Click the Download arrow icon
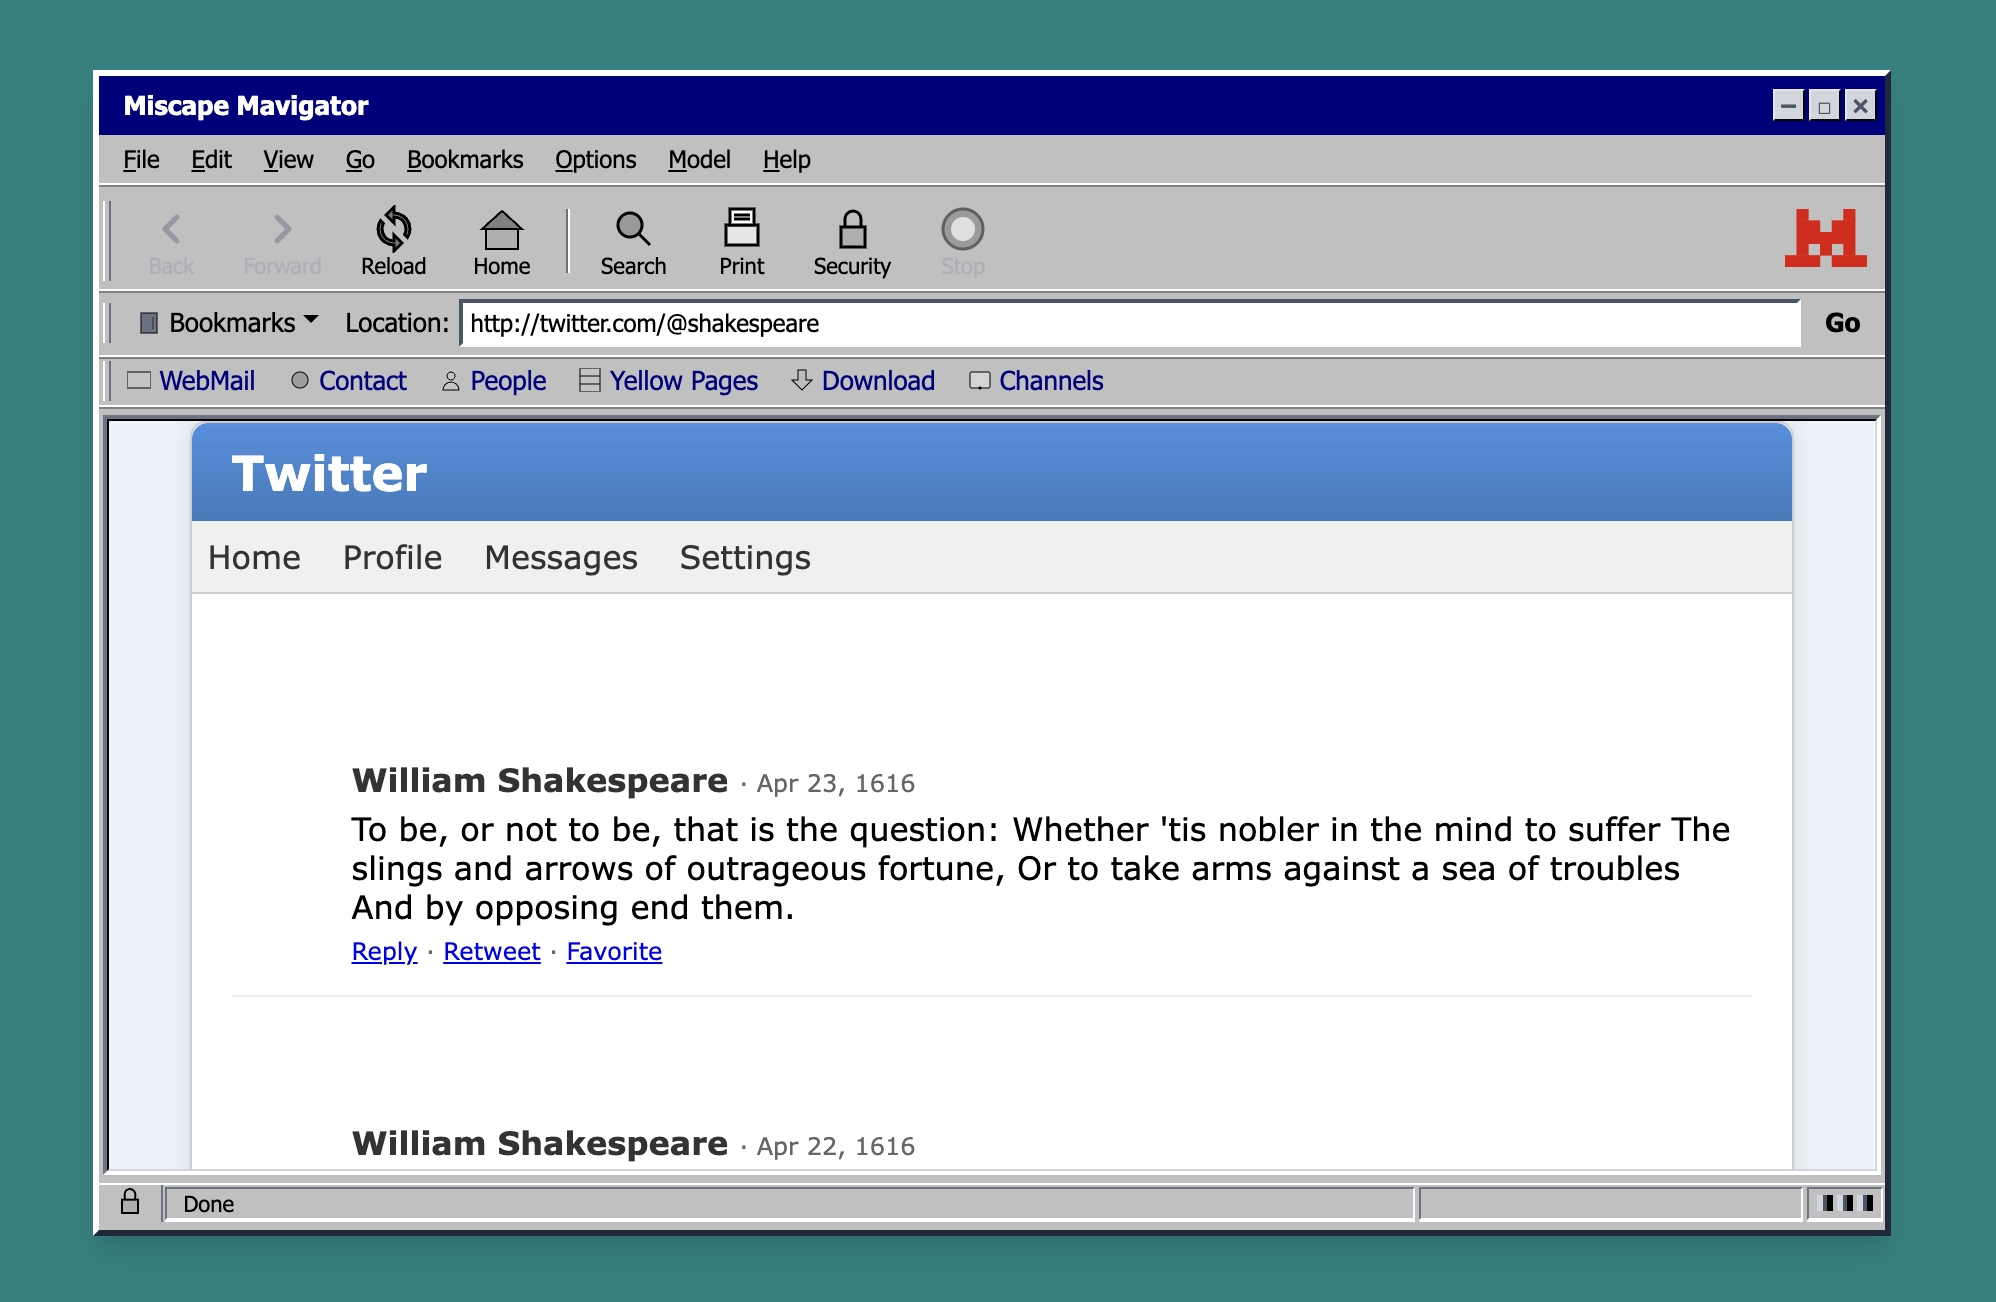This screenshot has width=1996, height=1302. coord(801,380)
